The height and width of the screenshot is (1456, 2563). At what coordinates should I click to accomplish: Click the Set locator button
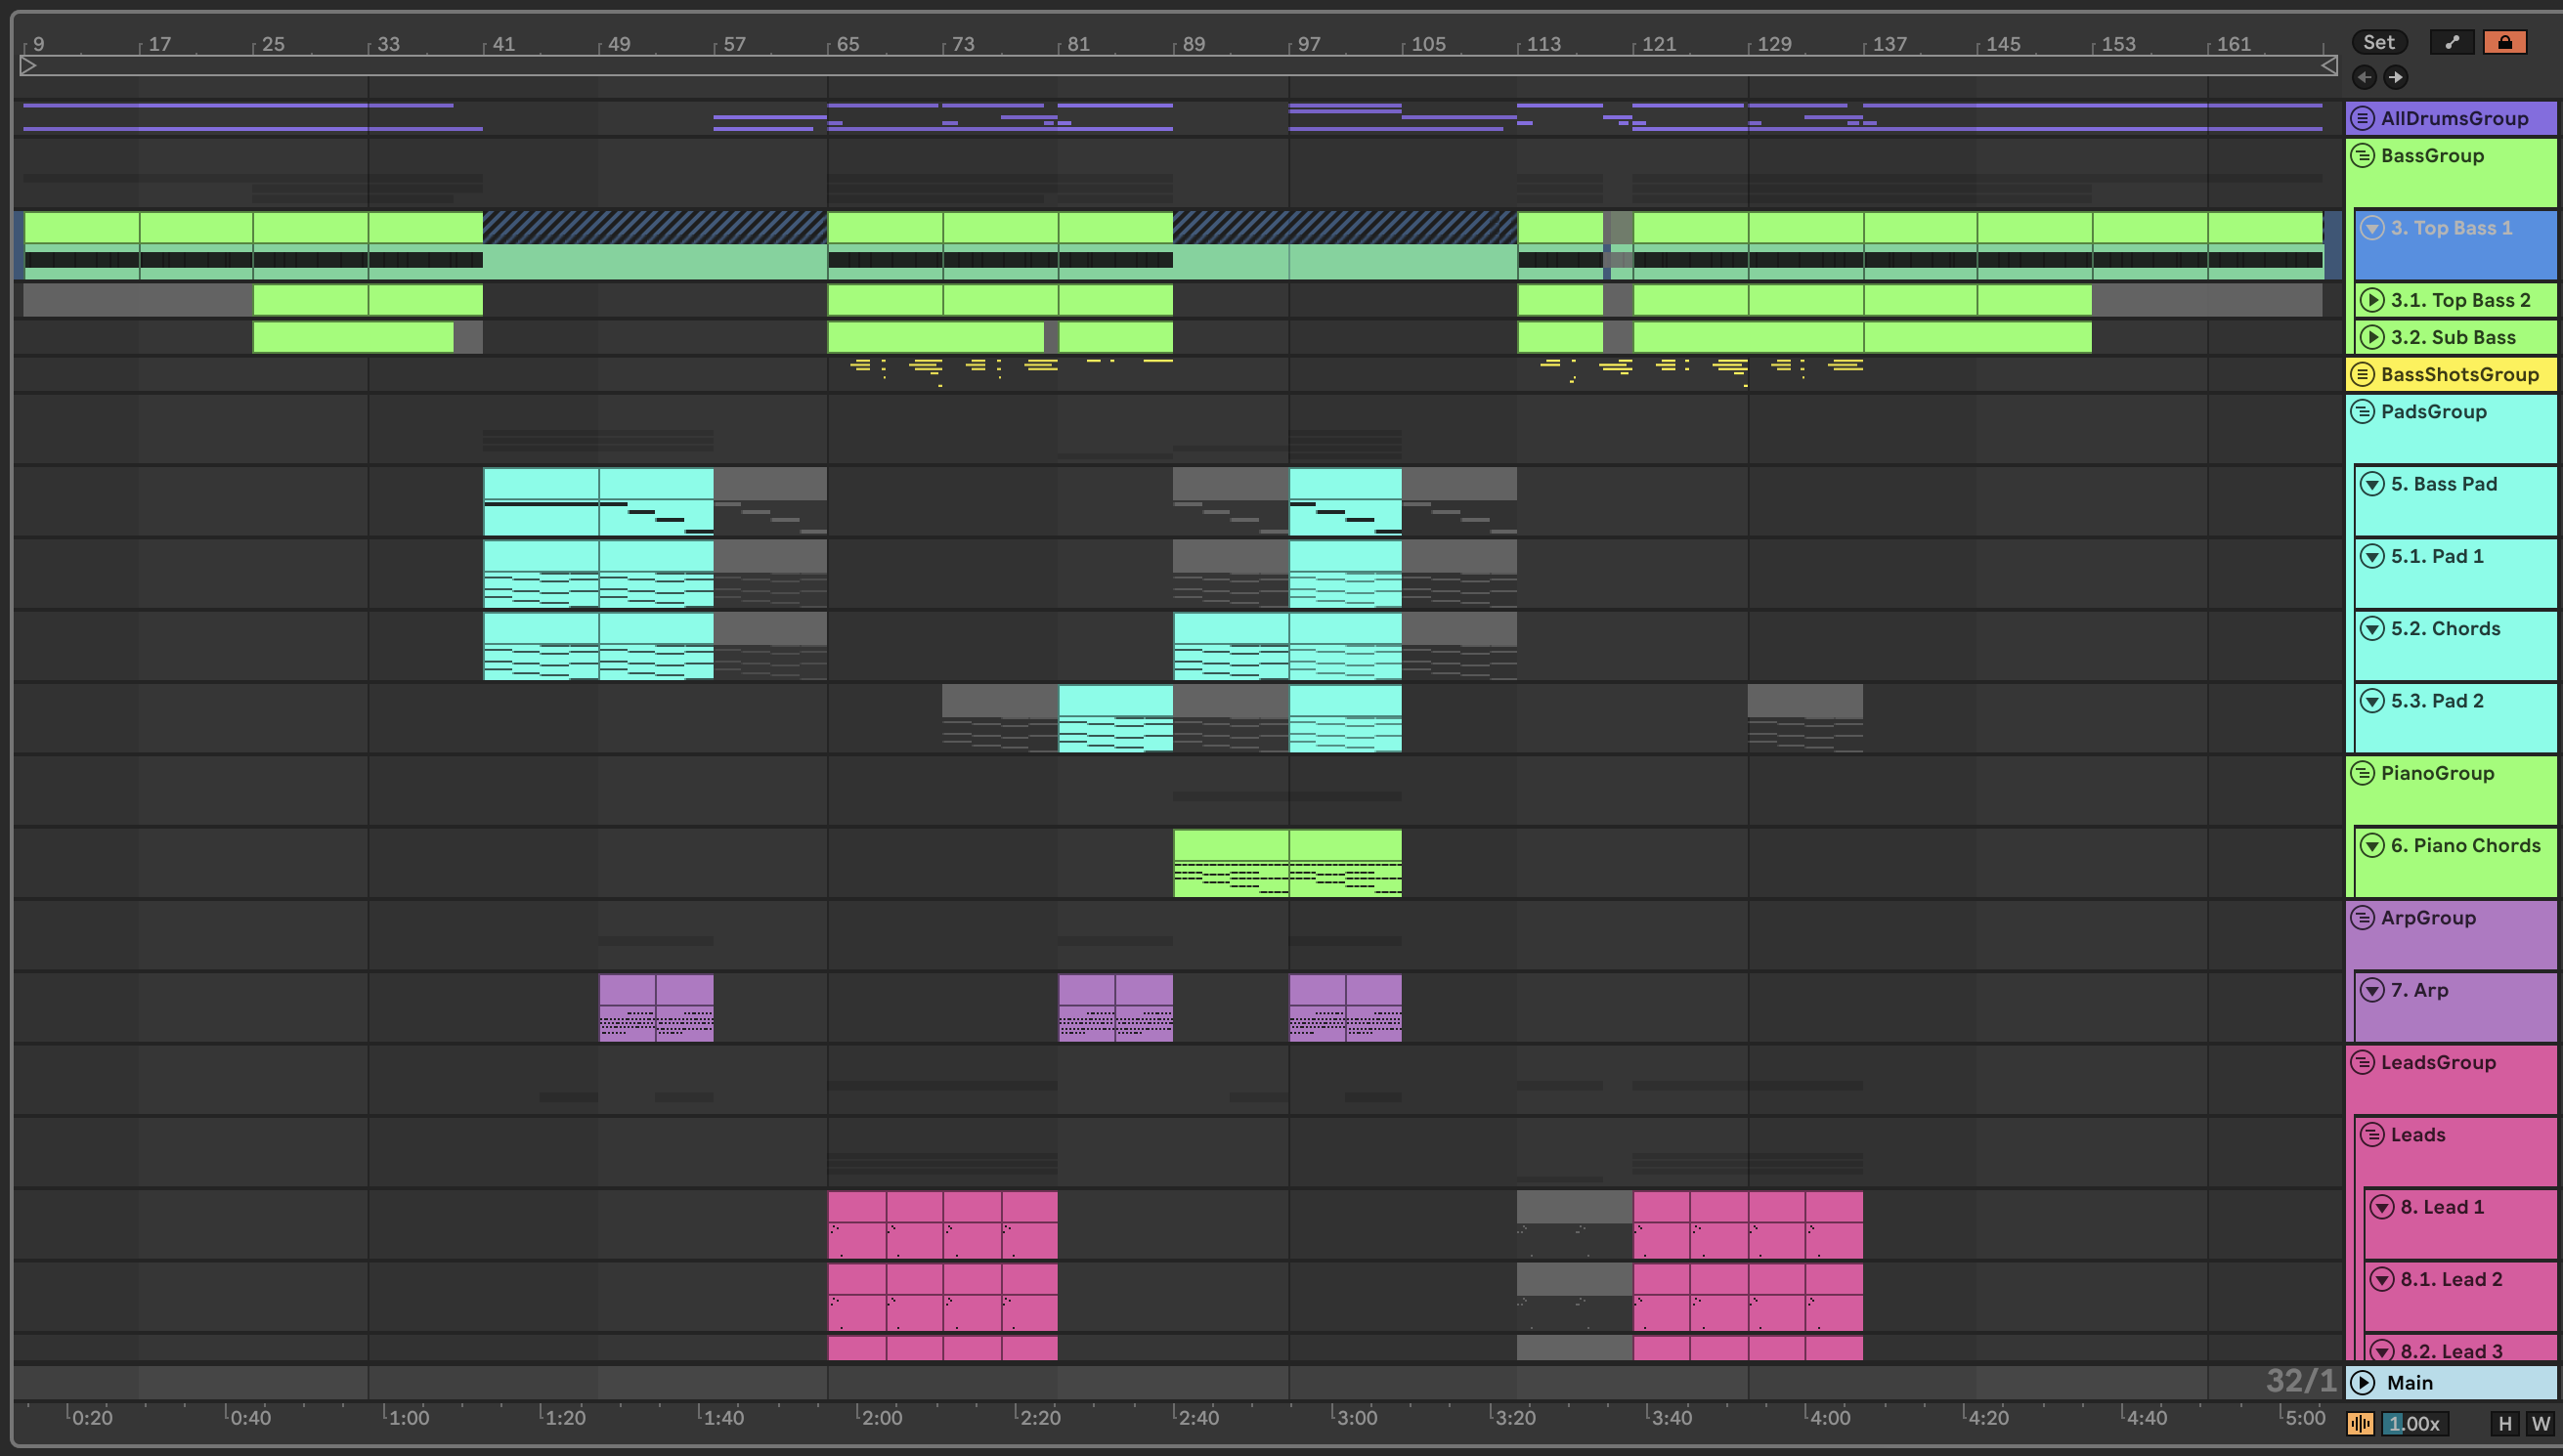(2378, 42)
